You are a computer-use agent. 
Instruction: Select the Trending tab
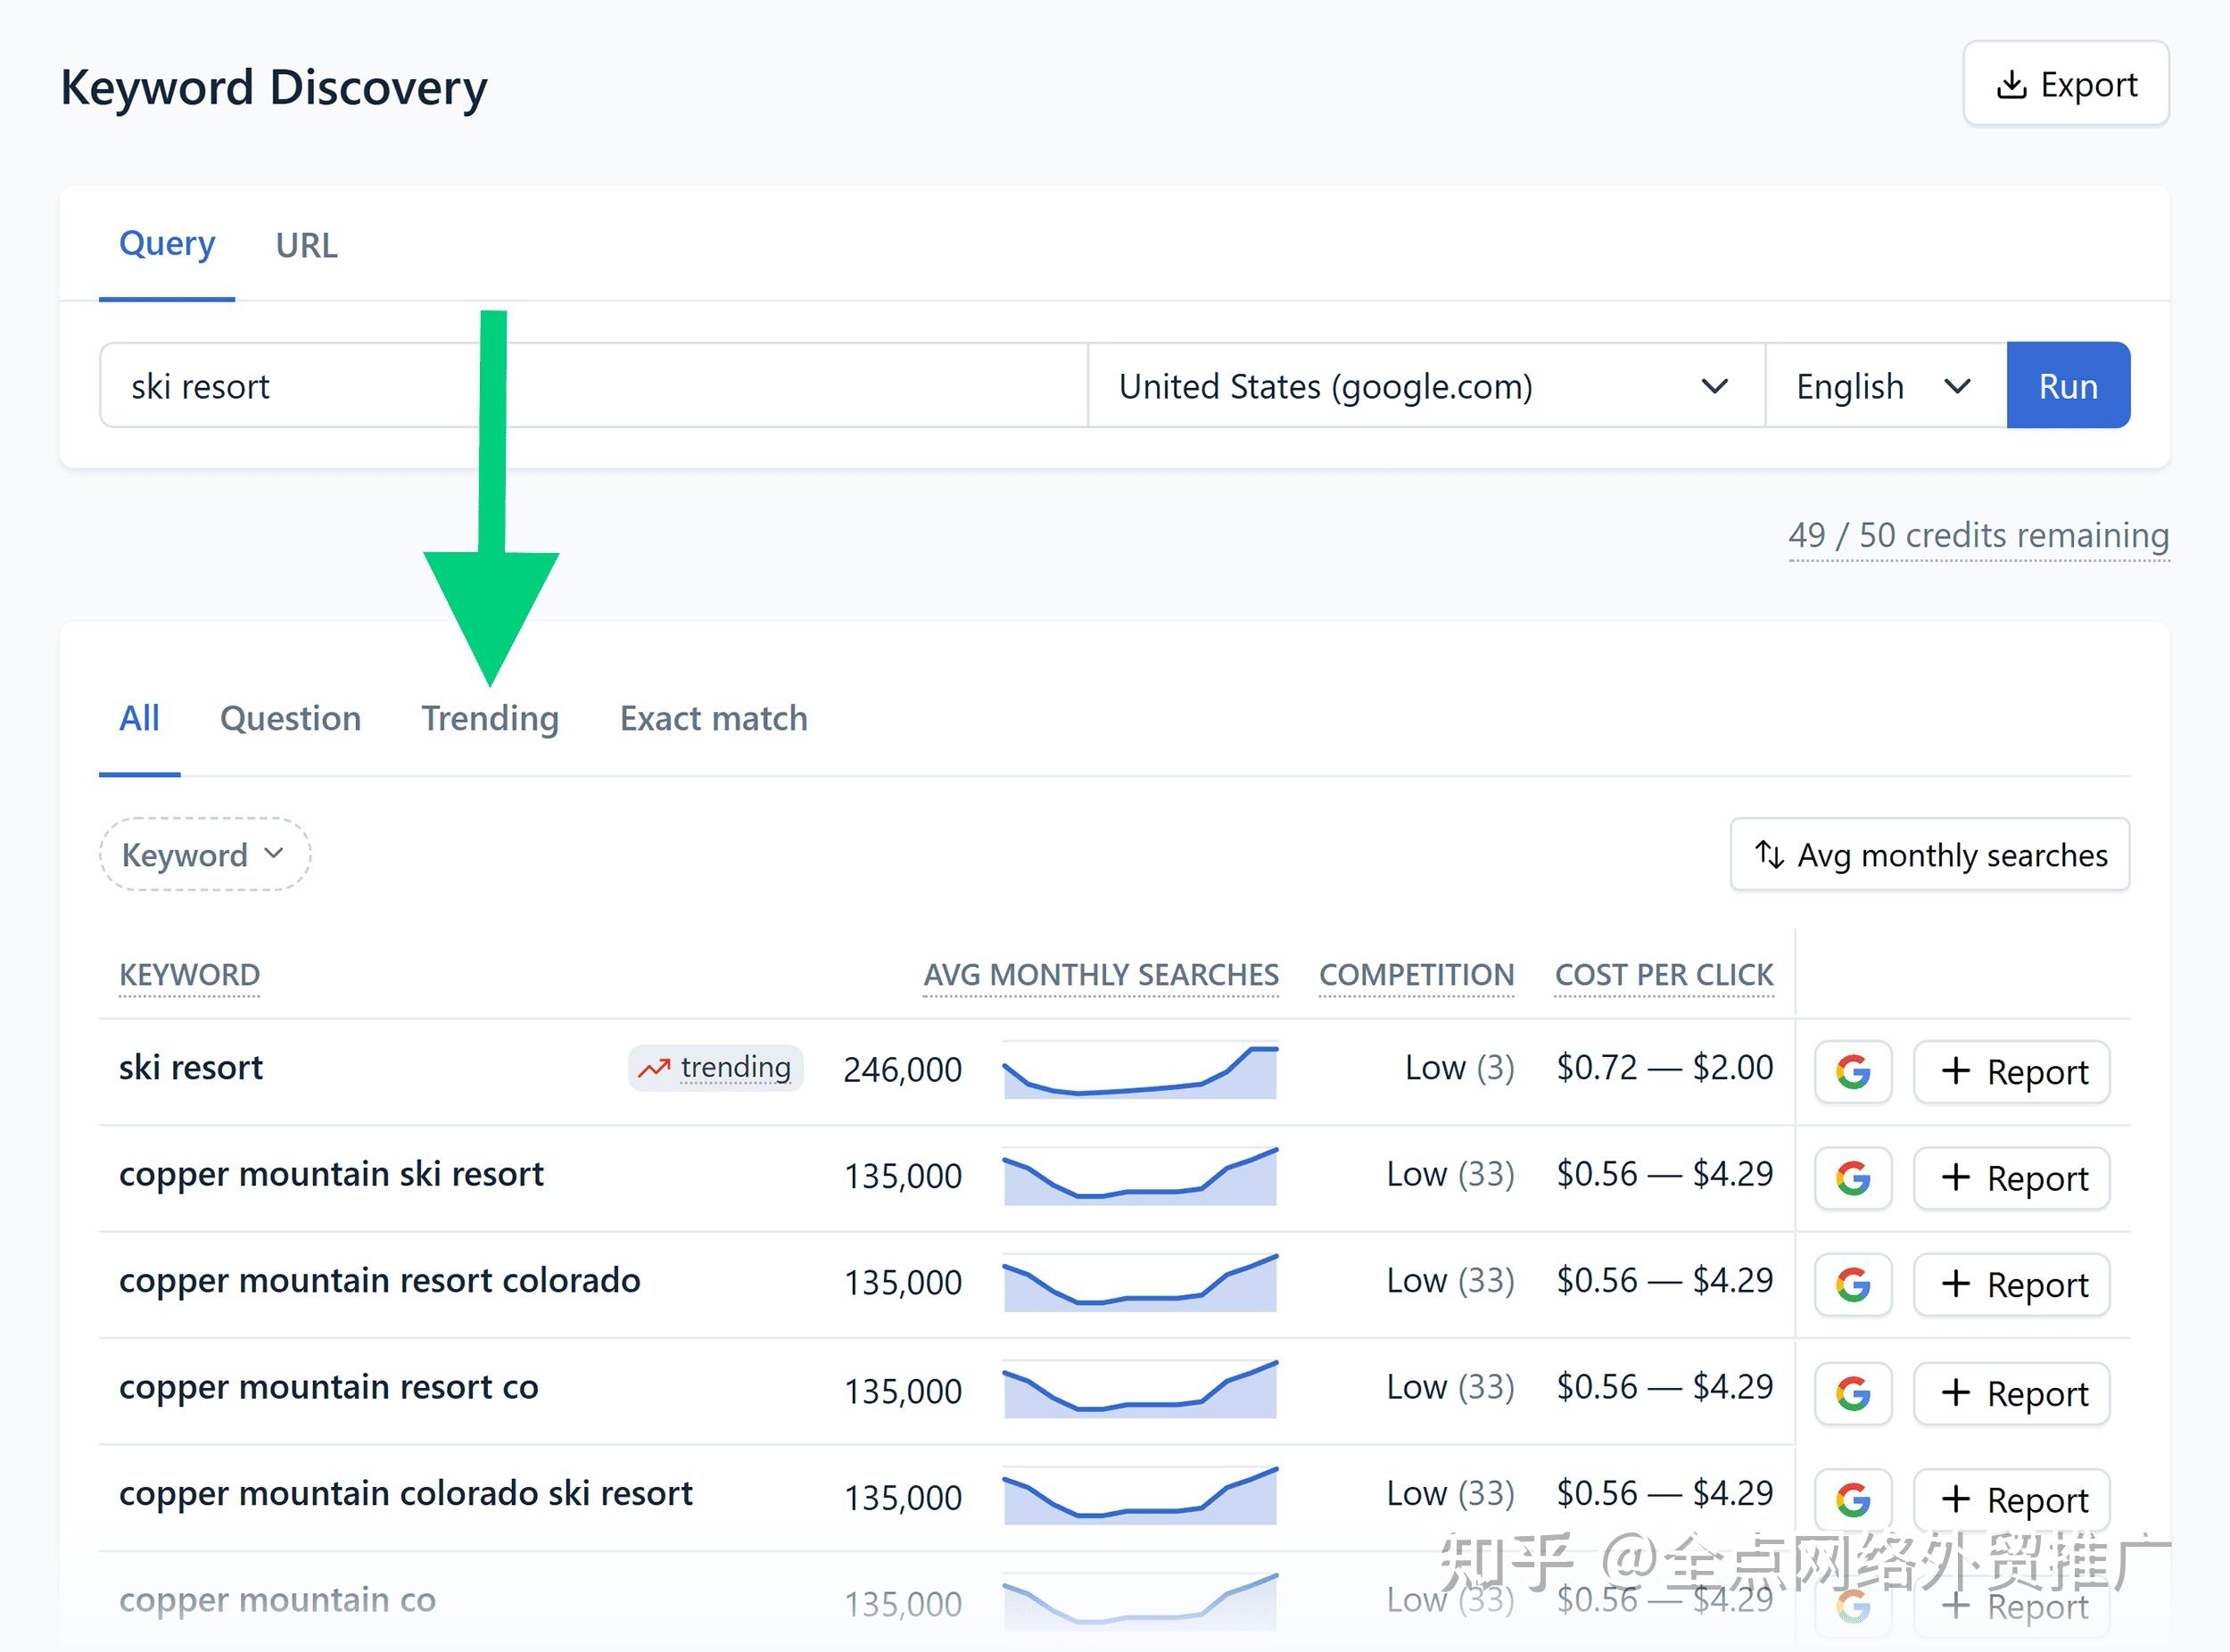[490, 719]
